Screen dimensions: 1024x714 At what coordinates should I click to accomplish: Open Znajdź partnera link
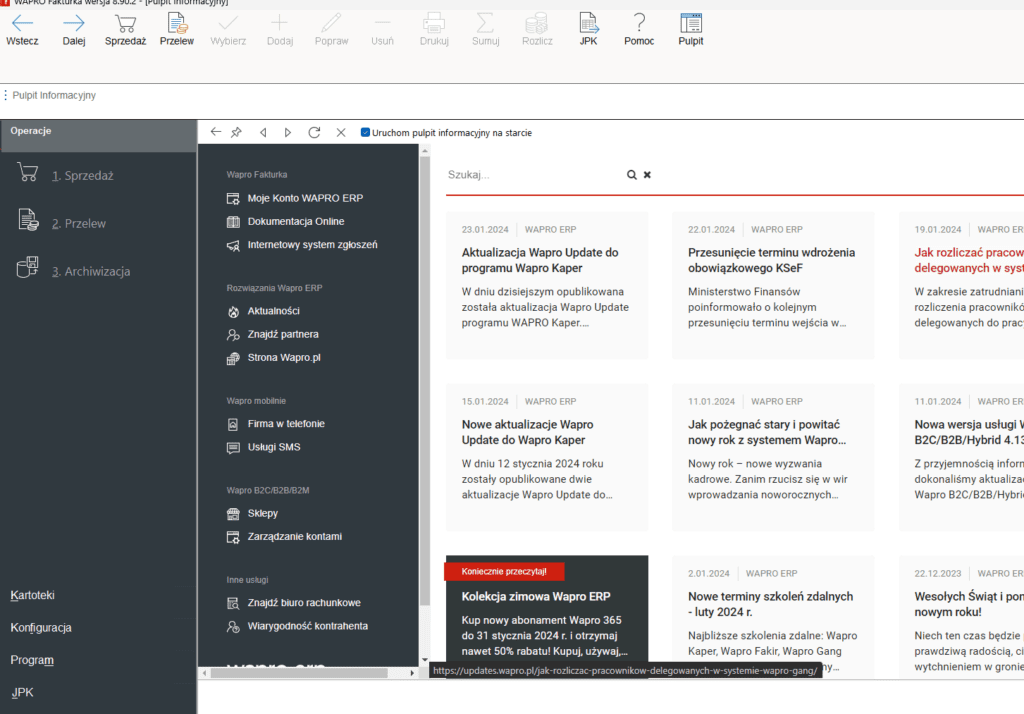[x=283, y=334]
